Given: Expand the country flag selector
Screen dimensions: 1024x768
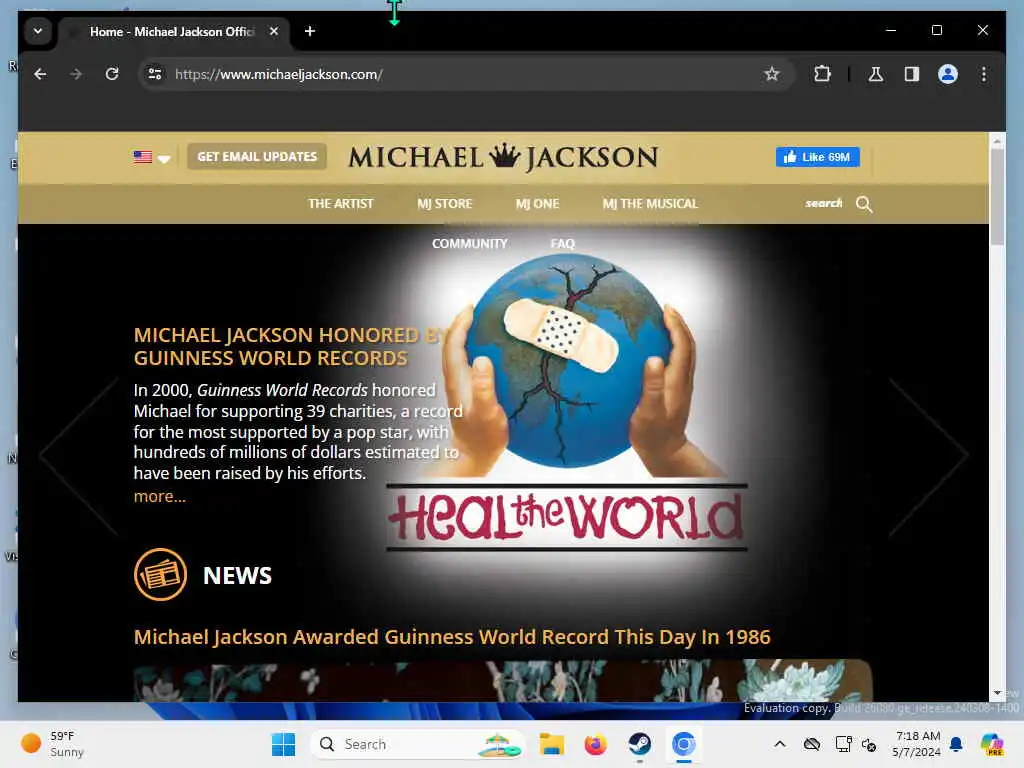Looking at the screenshot, I should click(x=152, y=157).
